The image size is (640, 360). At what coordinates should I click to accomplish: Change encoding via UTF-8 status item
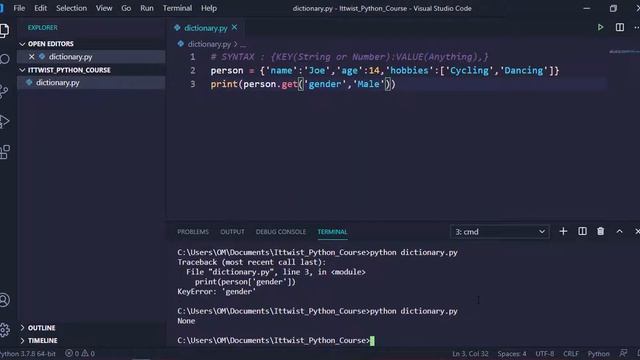545,354
